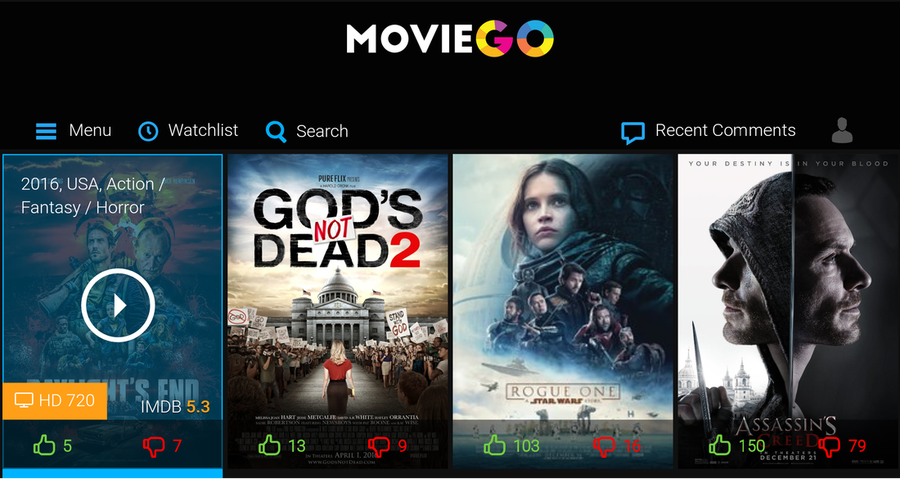The height and width of the screenshot is (479, 900).
Task: Open the hamburger Menu icon
Action: tap(46, 131)
